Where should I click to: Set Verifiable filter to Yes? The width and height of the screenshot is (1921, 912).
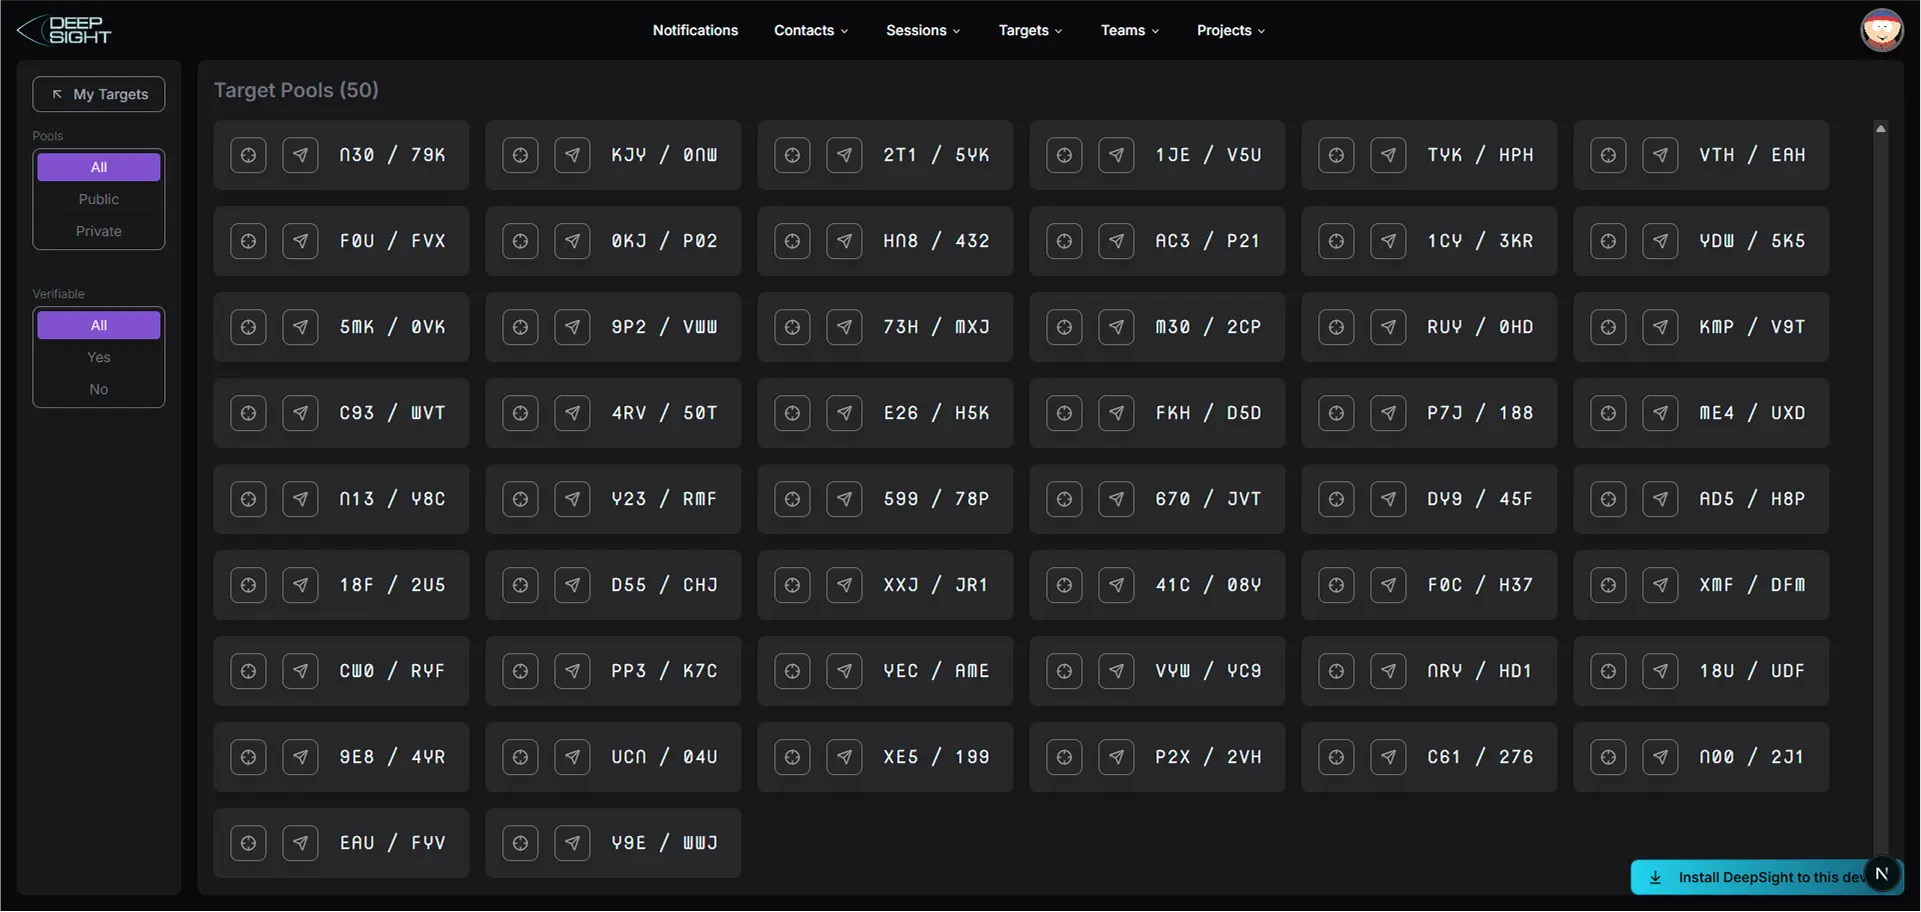99,357
